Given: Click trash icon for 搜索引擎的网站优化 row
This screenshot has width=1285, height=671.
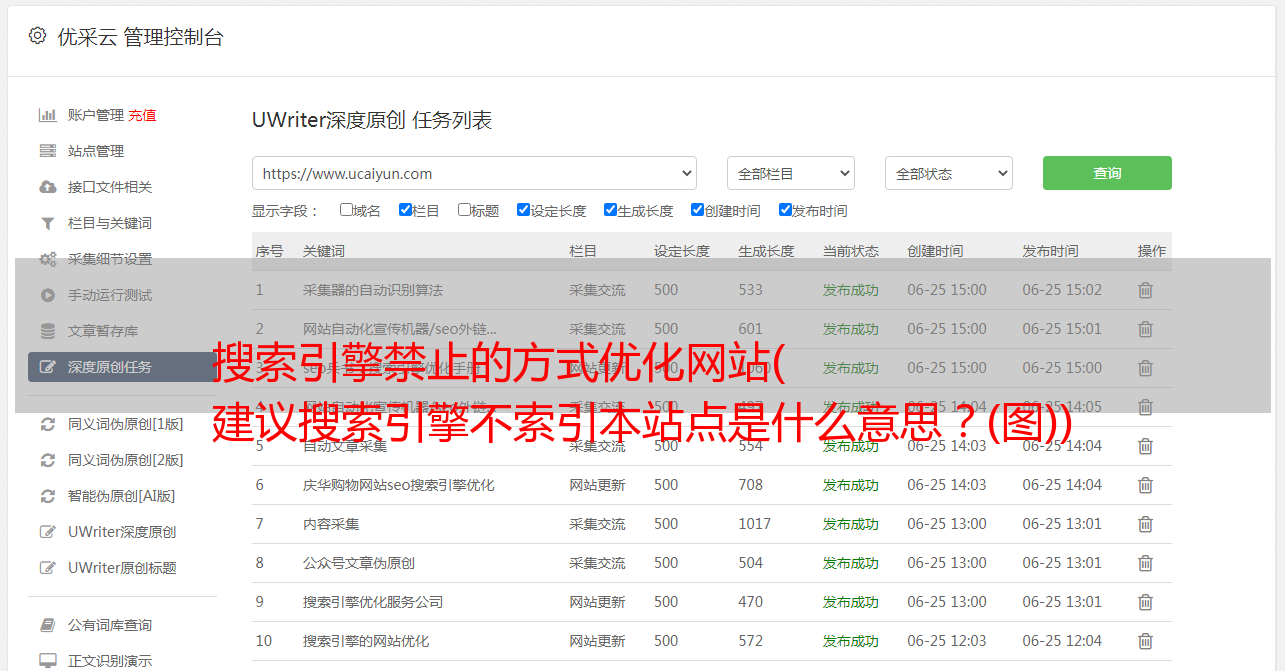Looking at the screenshot, I should pos(1145,641).
